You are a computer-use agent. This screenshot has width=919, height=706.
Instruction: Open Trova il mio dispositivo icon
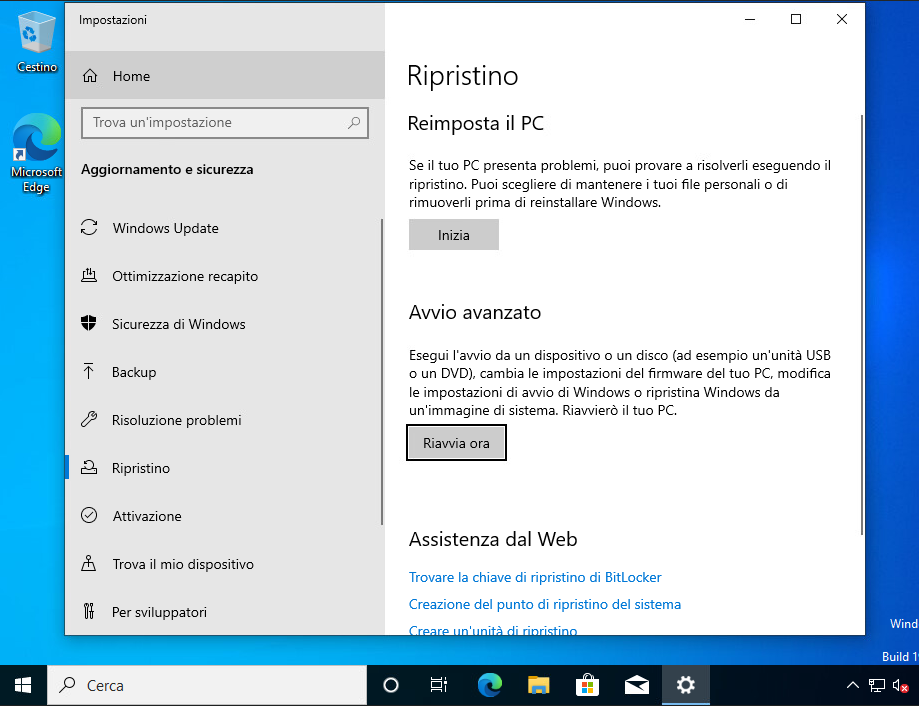[x=90, y=564]
